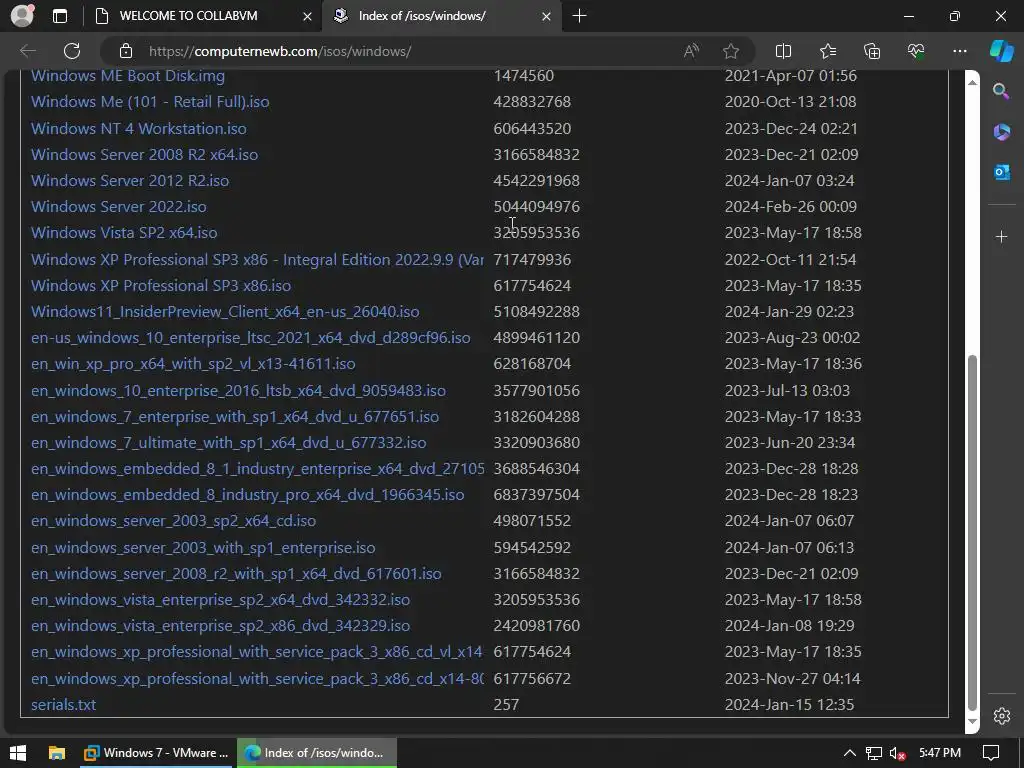Show hidden system tray icons
1024x768 pixels.
850,753
